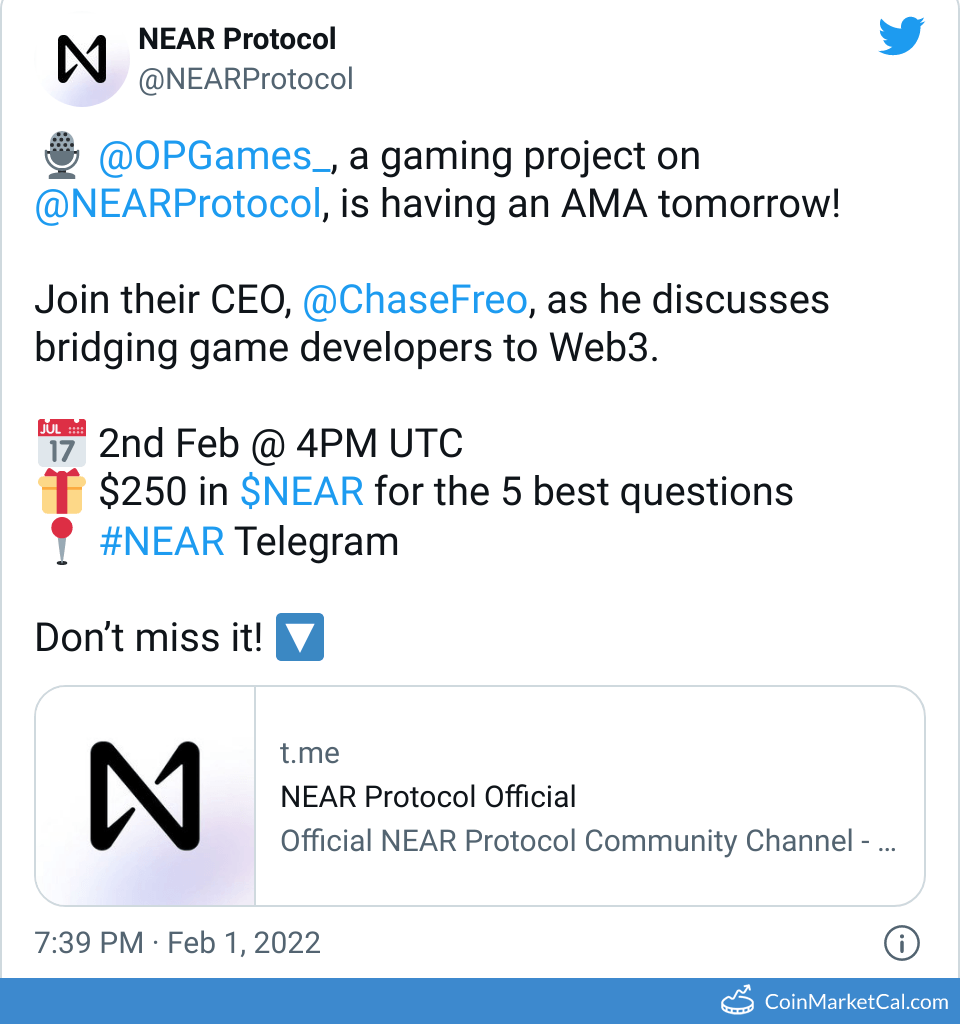960x1024 pixels.
Task: Click the blue down-arrow emoji
Action: pos(299,638)
